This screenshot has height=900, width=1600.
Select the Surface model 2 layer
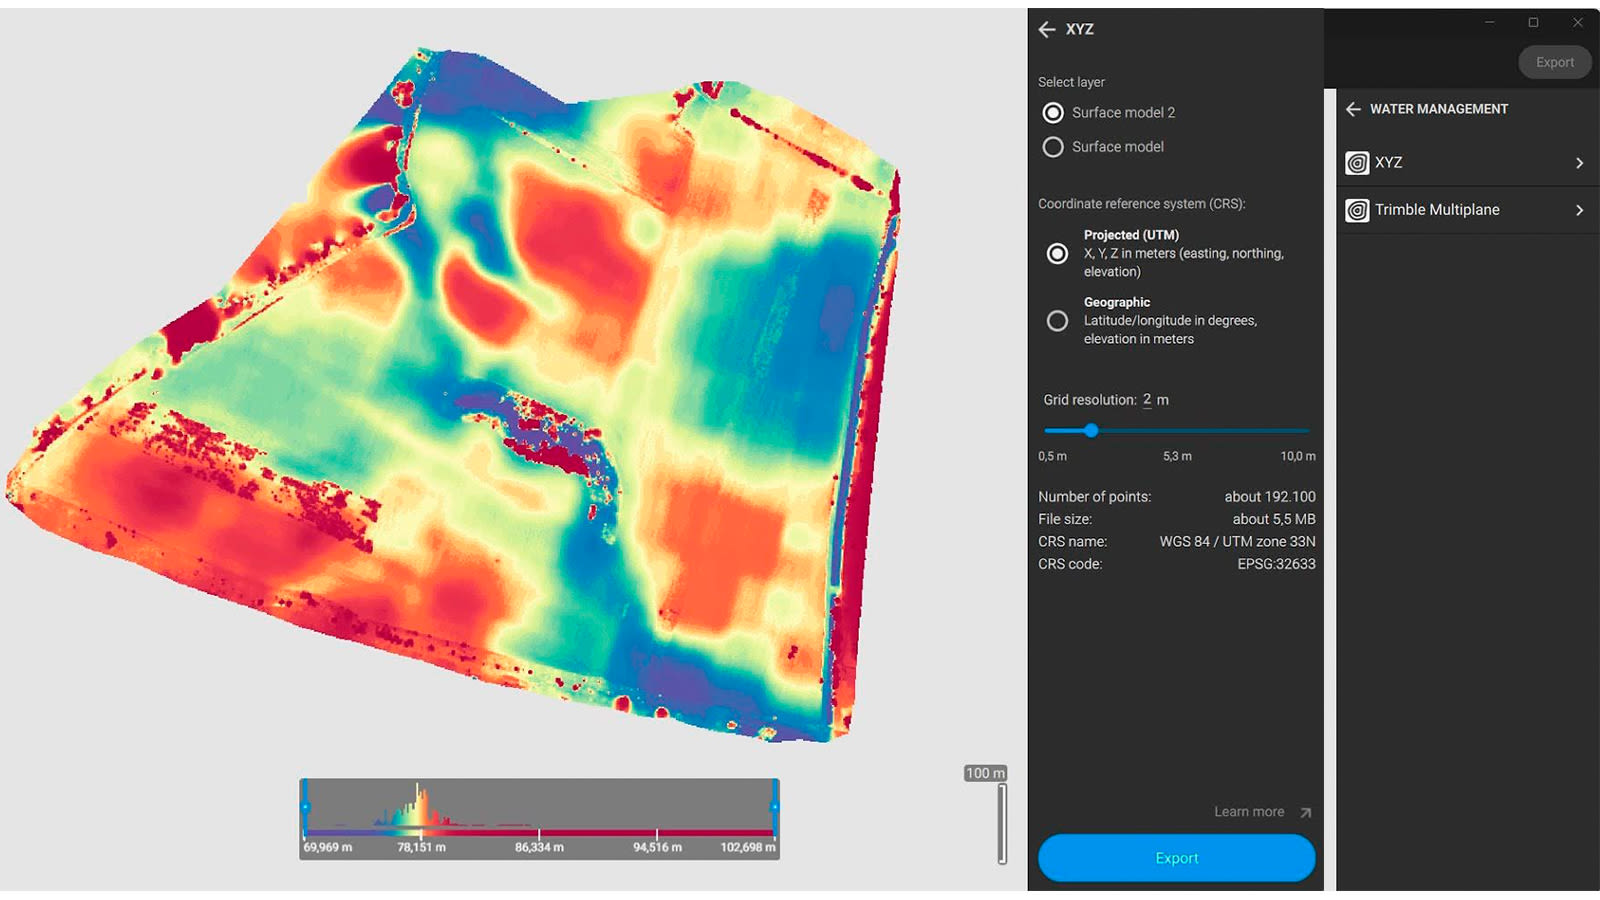tap(1053, 112)
